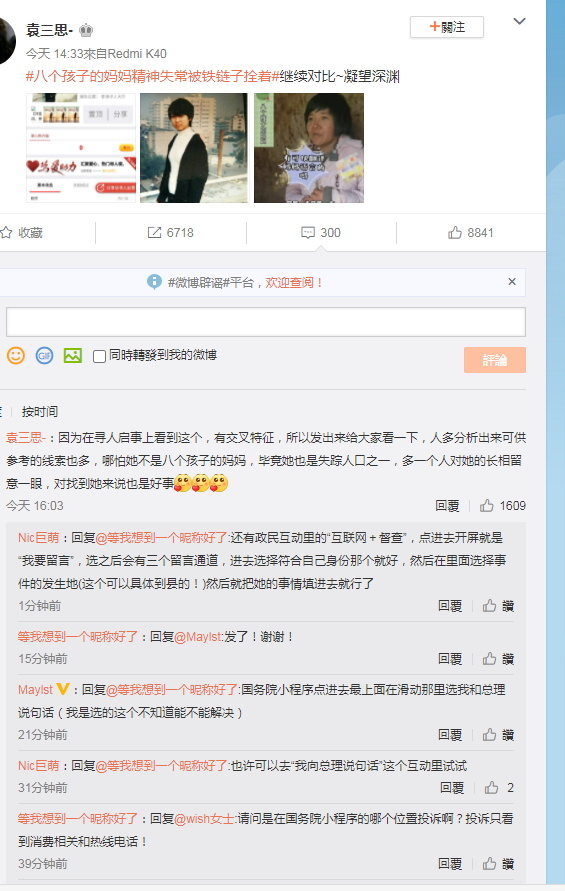Click the star favorite icon
This screenshot has height=891, width=565.
(x=6, y=232)
